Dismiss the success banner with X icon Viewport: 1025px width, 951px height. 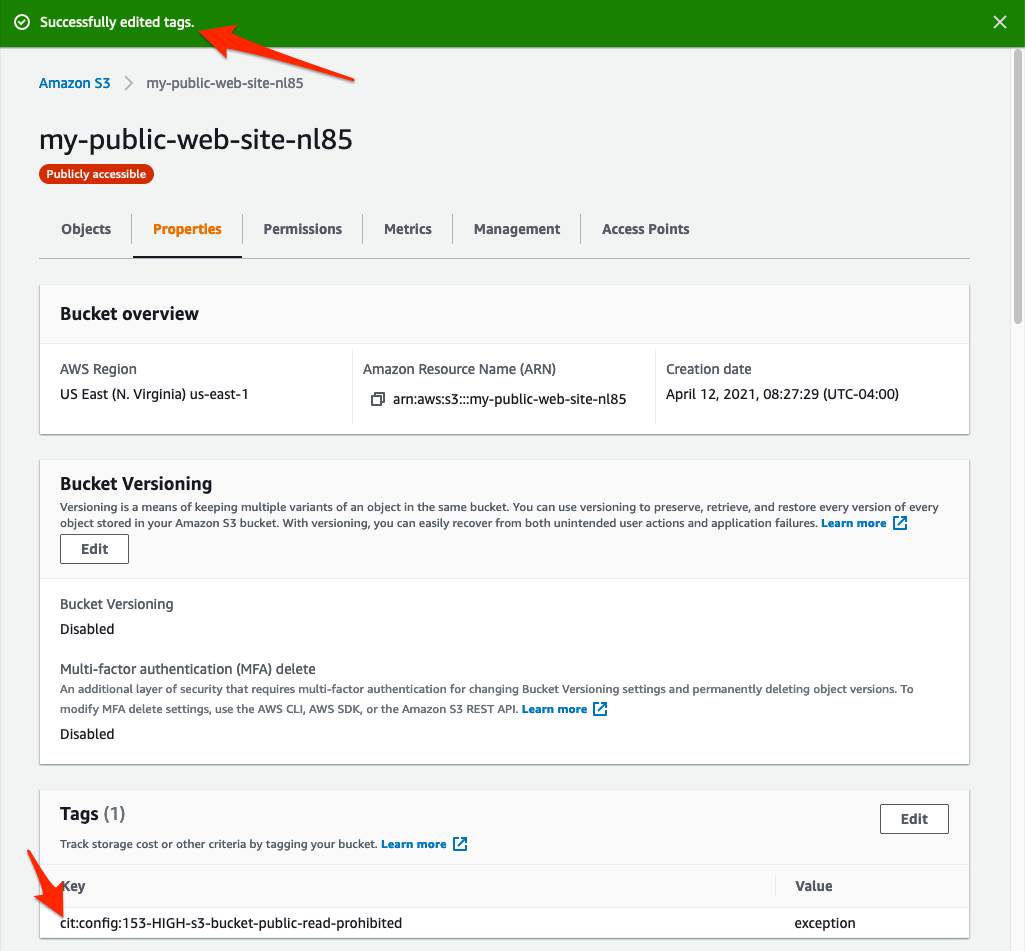(x=1000, y=22)
